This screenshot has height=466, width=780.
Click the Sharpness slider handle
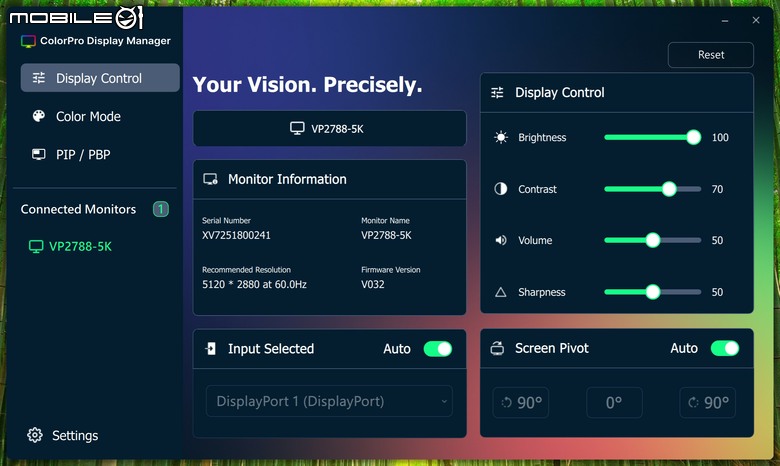coord(653,292)
